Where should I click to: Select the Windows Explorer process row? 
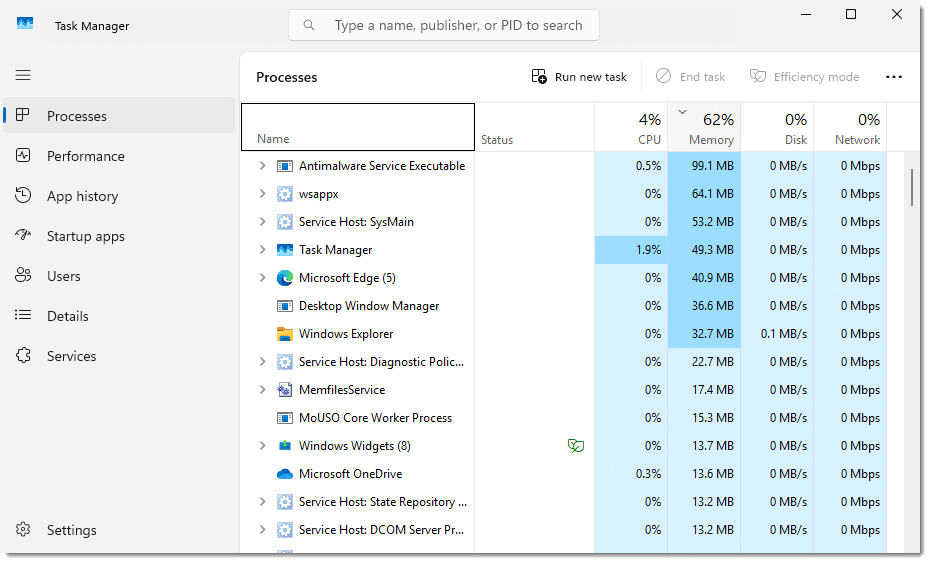tap(563, 334)
